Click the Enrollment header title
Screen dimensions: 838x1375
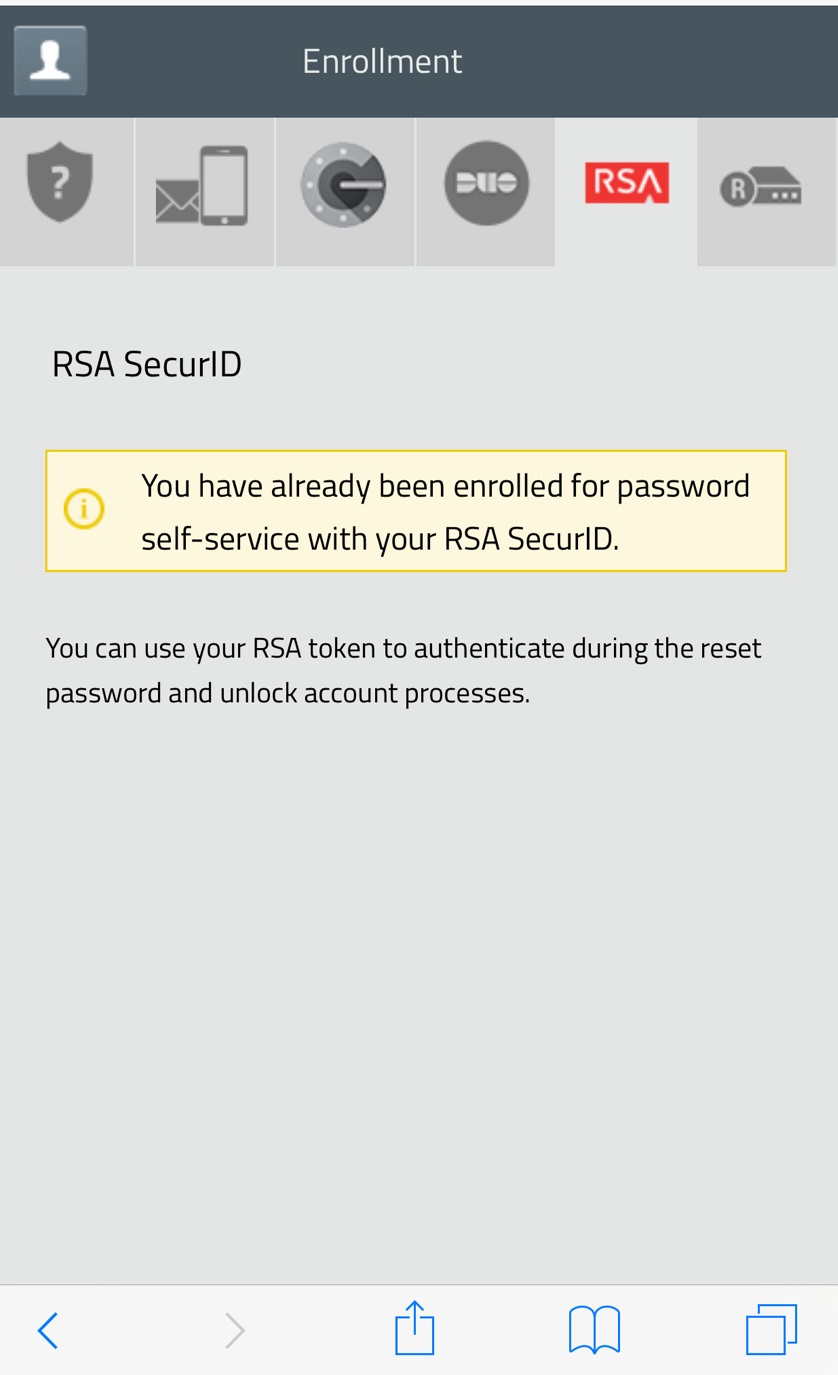pos(382,61)
